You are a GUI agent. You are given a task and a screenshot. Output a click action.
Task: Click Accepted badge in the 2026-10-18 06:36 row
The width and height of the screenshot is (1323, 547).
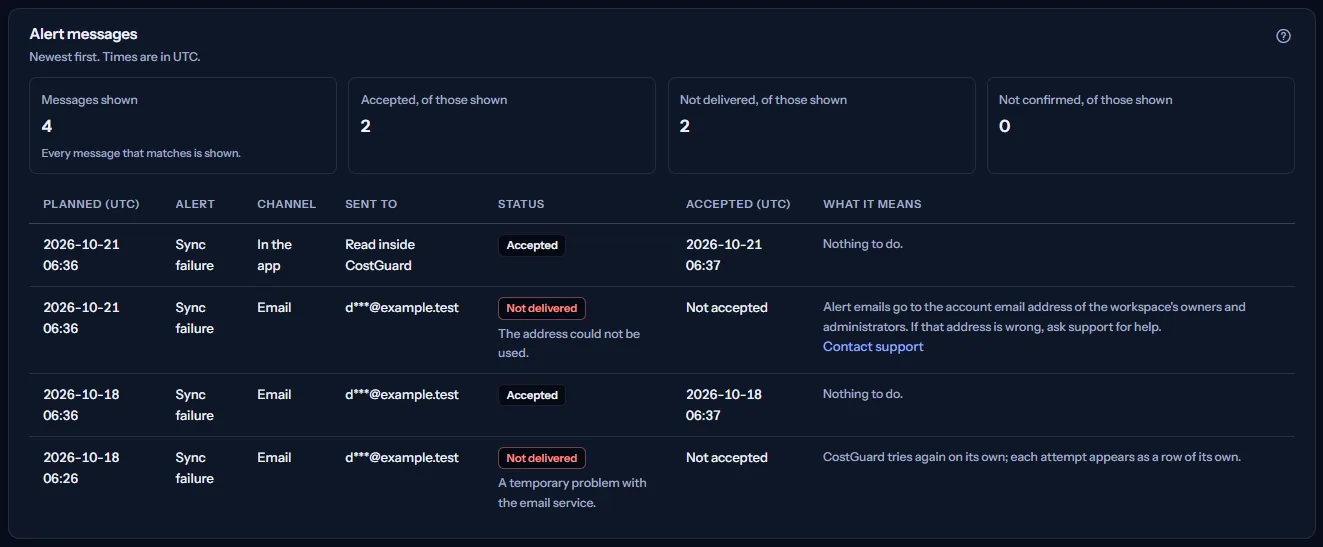(532, 395)
